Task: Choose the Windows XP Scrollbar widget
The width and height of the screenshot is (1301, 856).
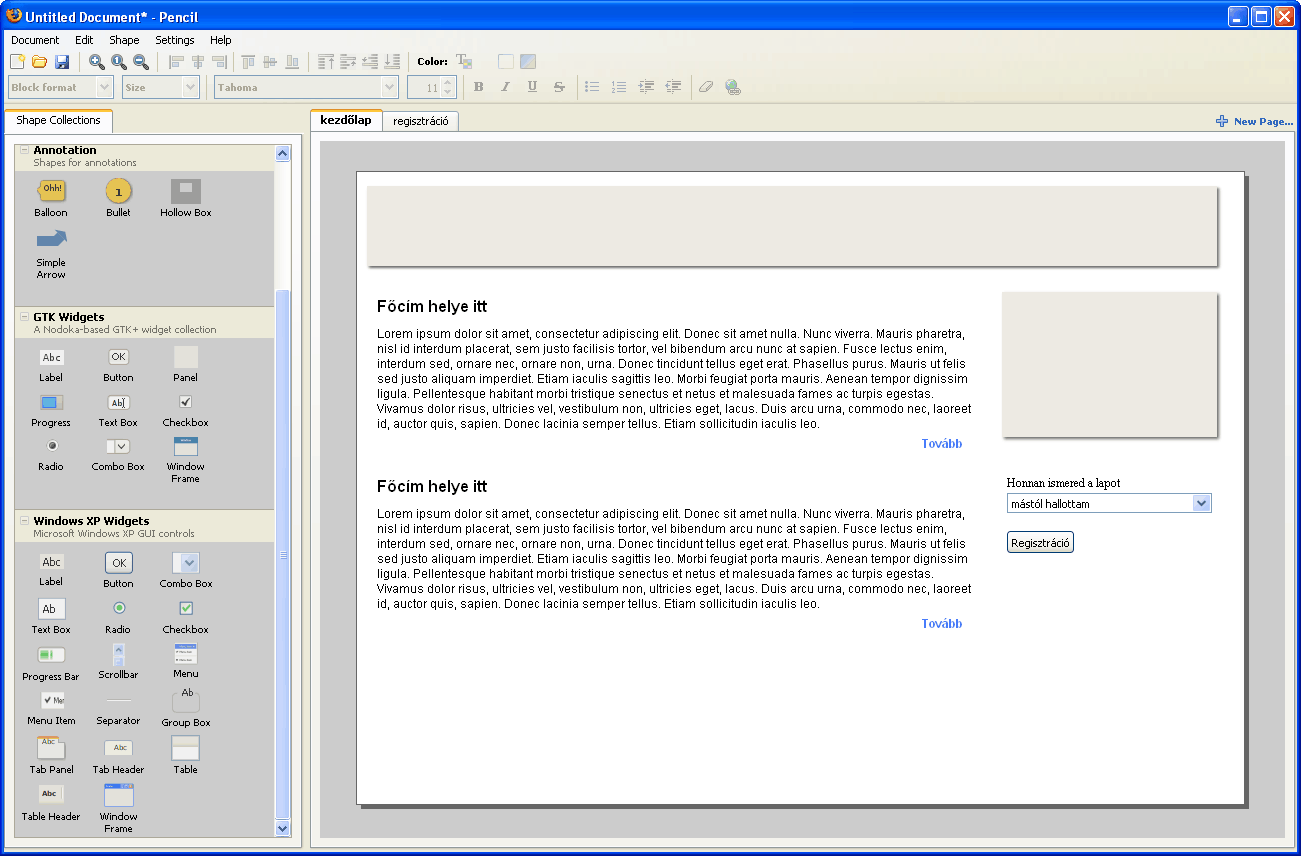Action: 118,654
